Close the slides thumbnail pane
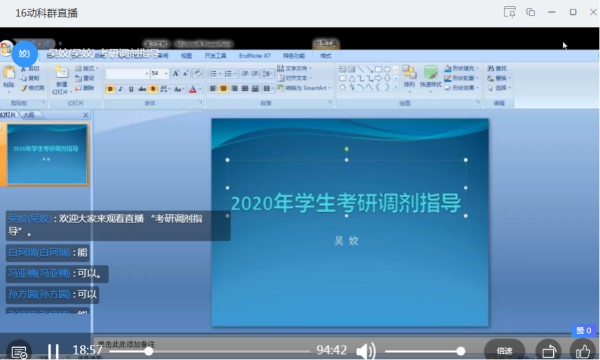This screenshot has width=600, height=360. 86,115
